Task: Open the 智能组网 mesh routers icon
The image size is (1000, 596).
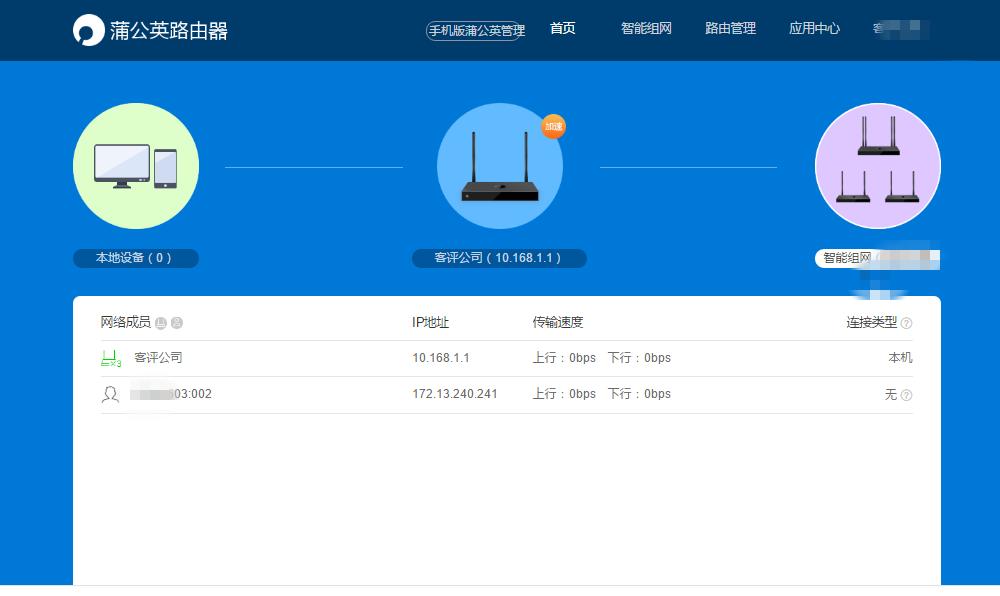Action: (877, 166)
